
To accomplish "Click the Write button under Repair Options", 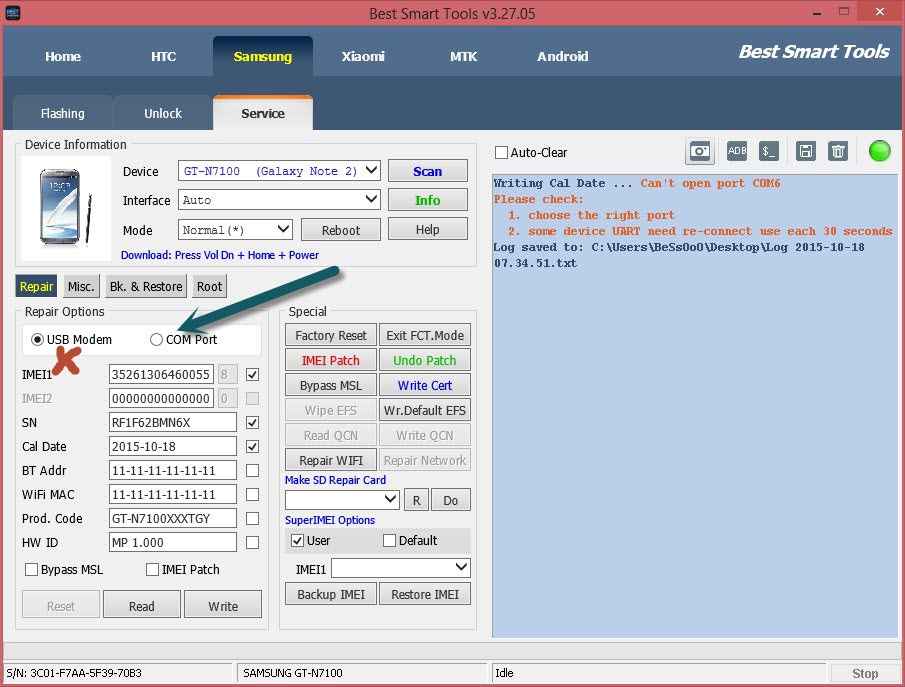I will point(223,606).
